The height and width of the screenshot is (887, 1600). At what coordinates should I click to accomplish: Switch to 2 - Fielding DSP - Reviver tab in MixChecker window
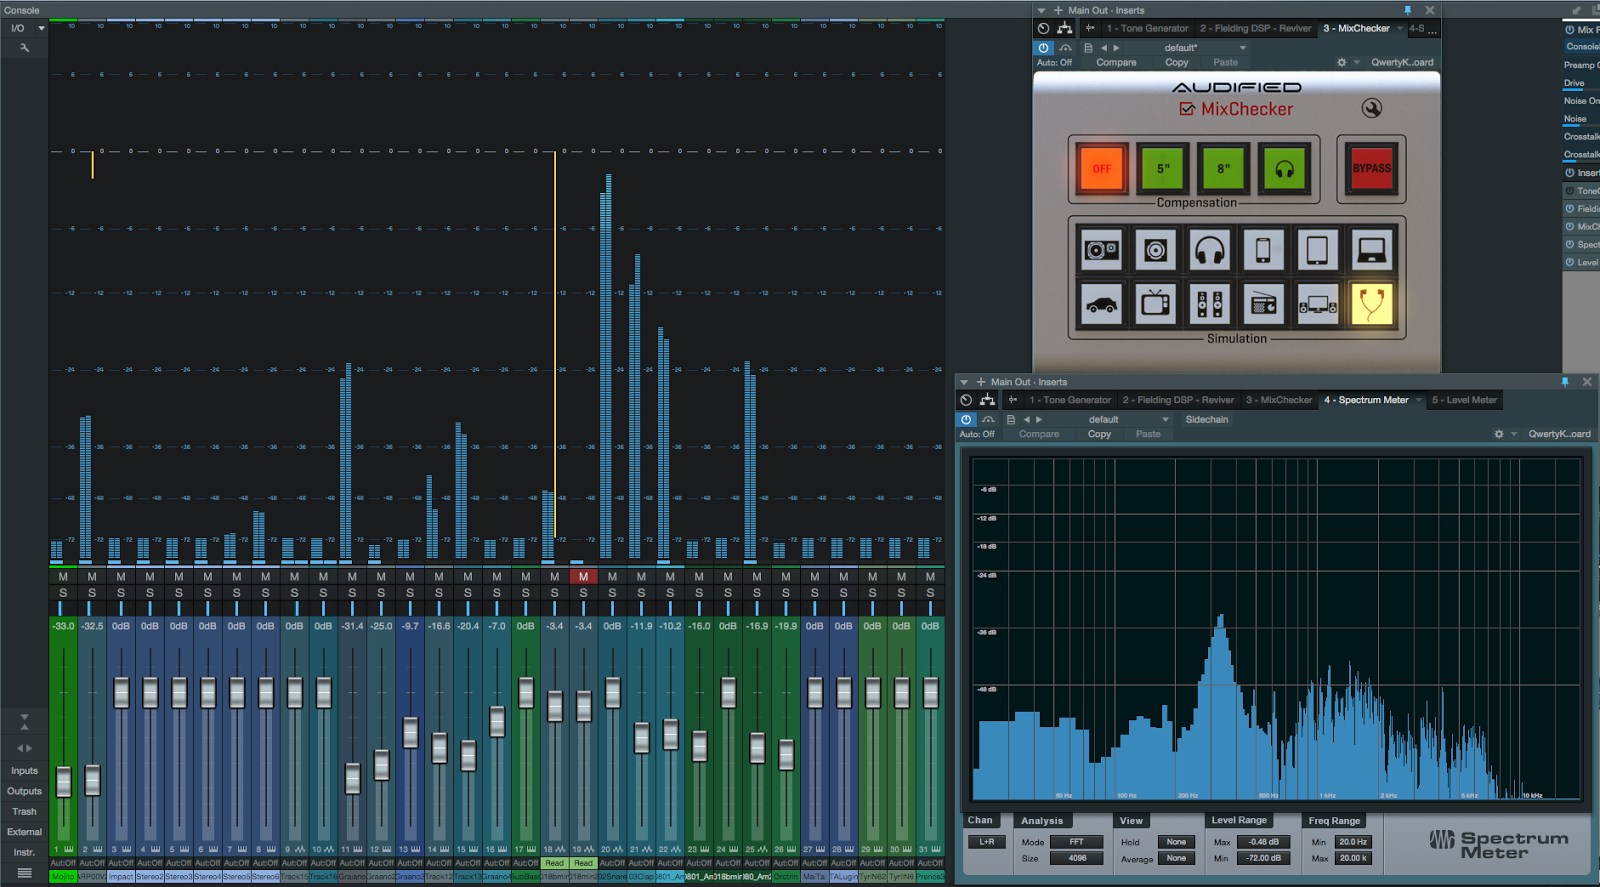1255,29
